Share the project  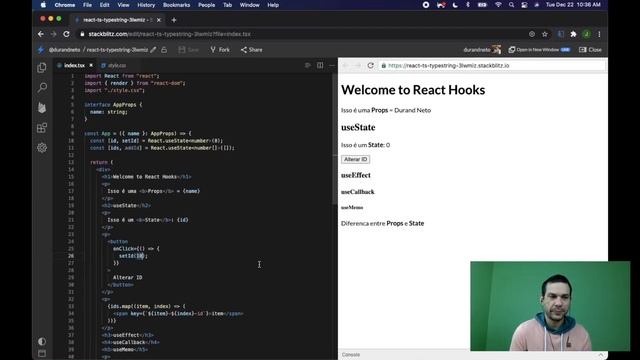click(x=251, y=50)
